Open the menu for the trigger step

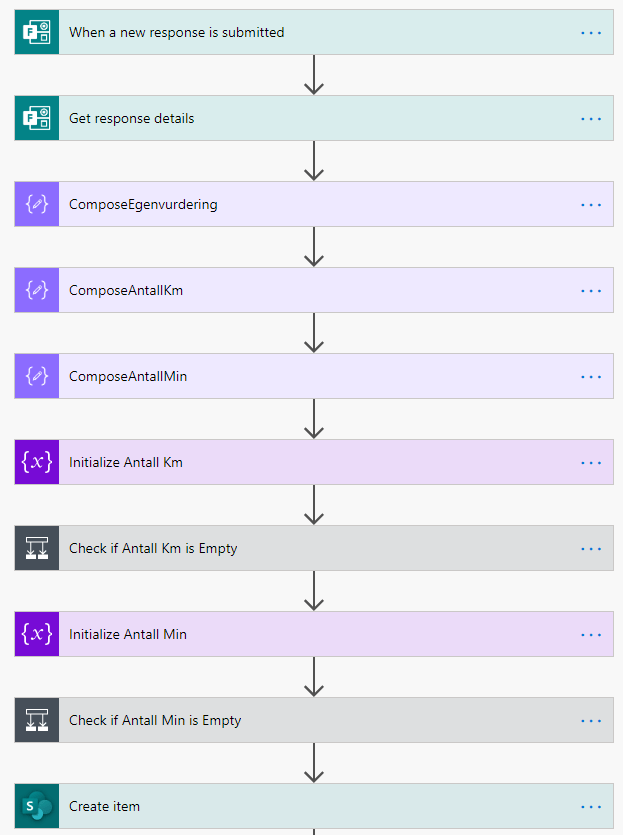(591, 33)
